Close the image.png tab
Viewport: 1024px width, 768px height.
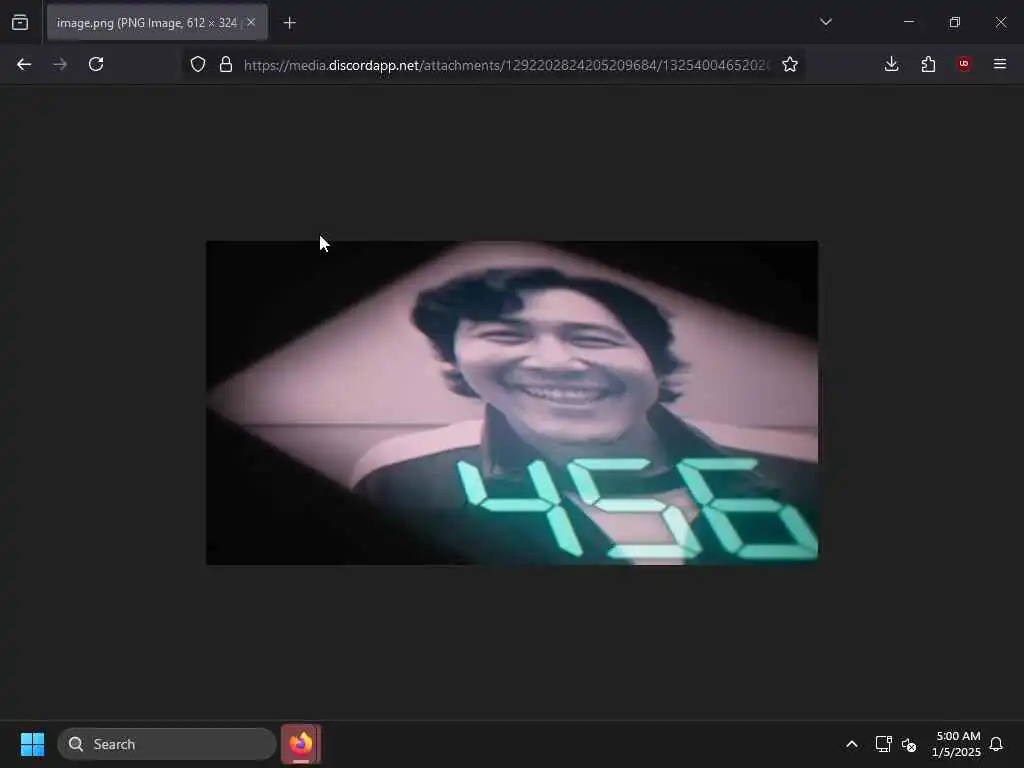251,22
